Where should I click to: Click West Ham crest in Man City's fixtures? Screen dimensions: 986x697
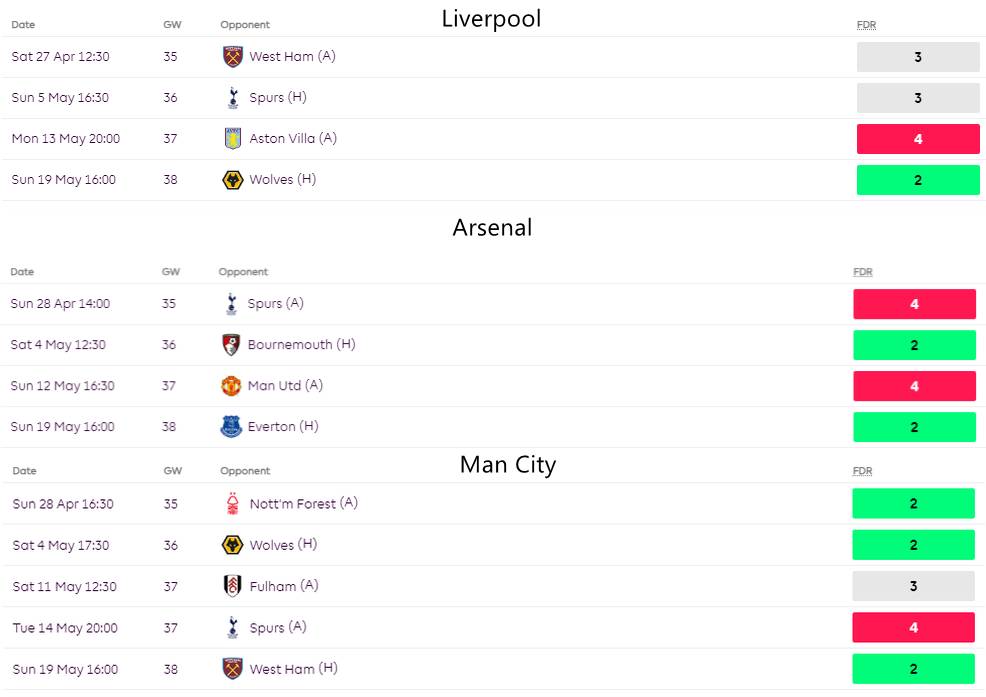233,669
